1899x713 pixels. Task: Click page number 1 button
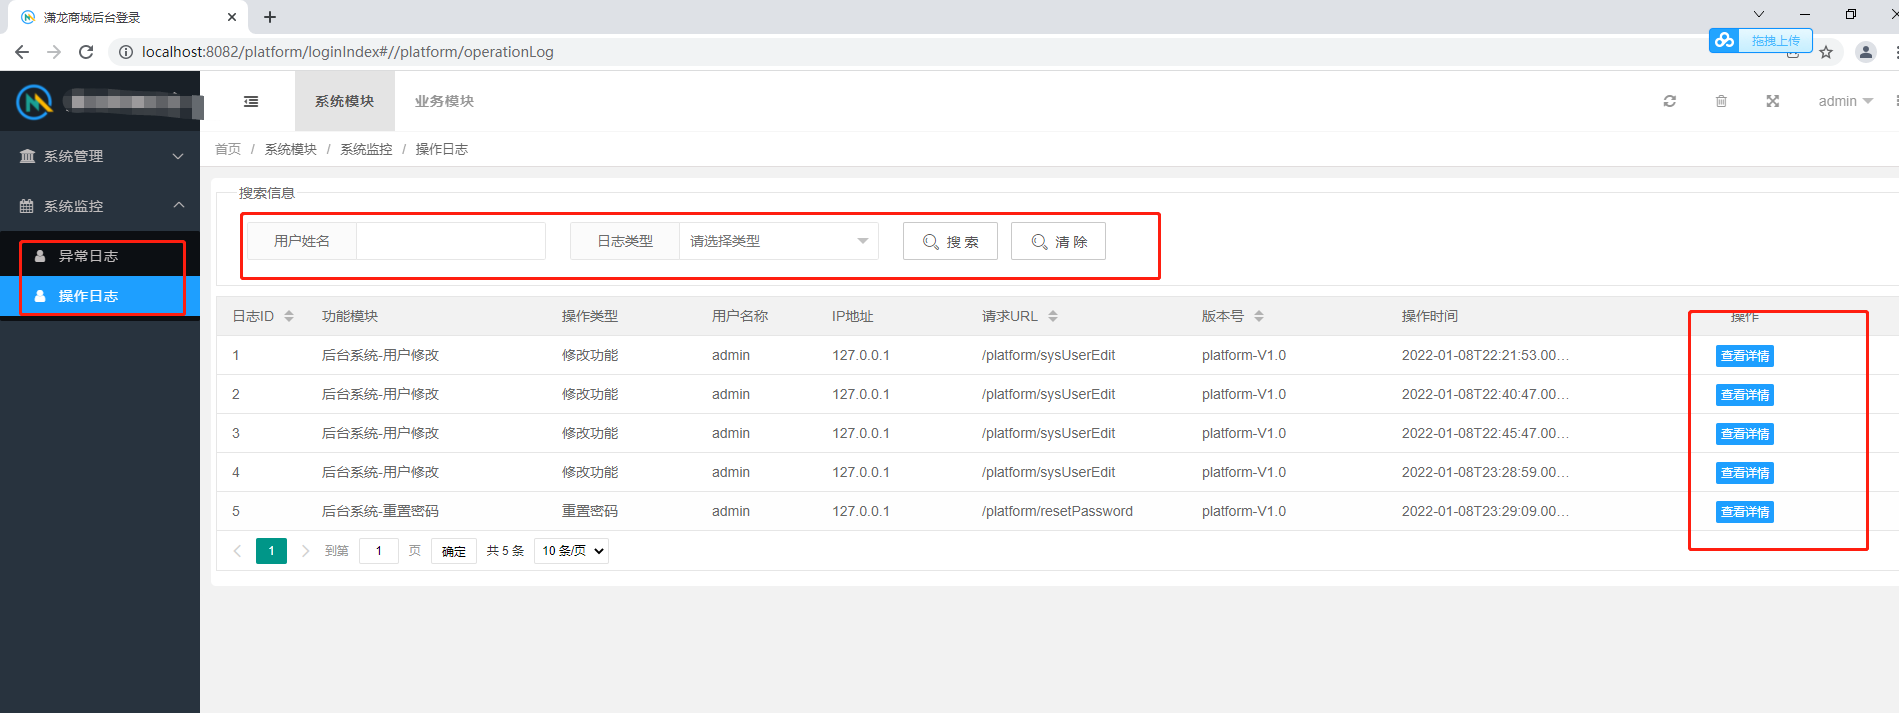271,551
